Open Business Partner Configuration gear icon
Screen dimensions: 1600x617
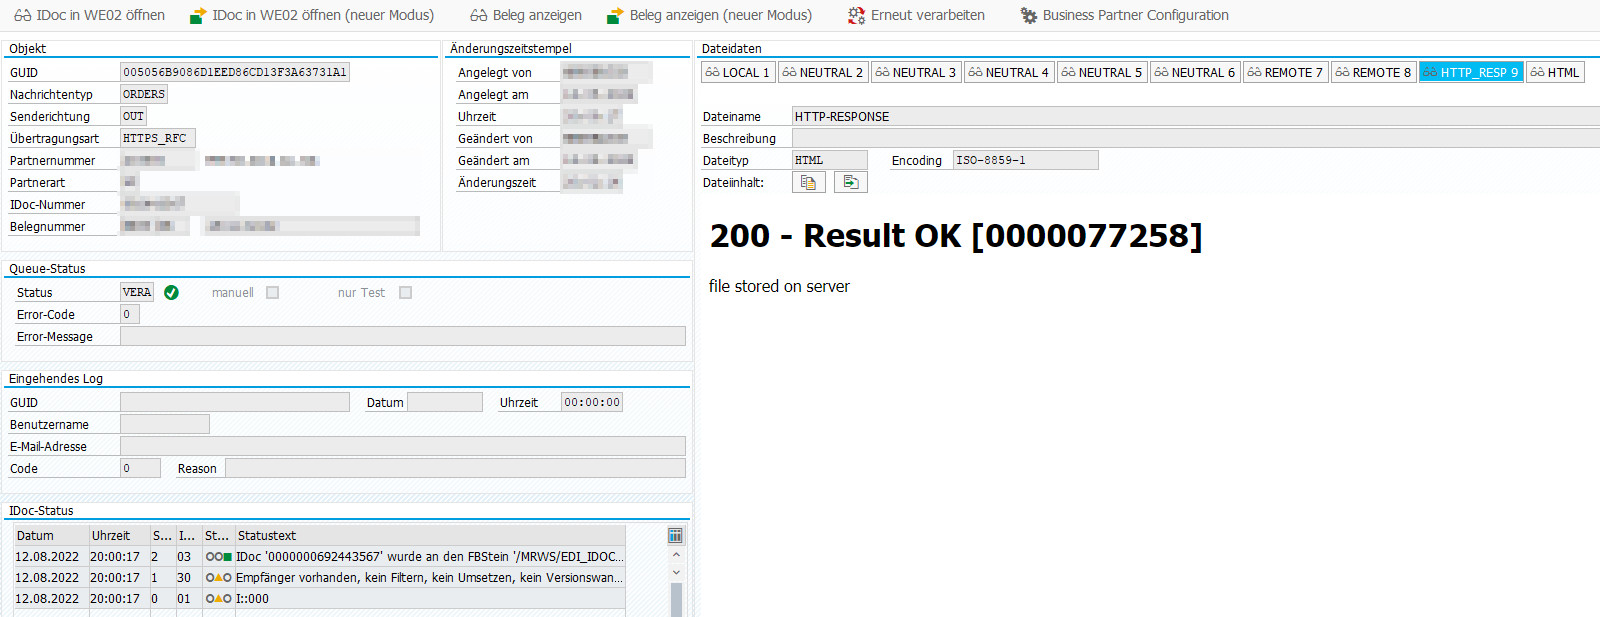(x=1028, y=16)
